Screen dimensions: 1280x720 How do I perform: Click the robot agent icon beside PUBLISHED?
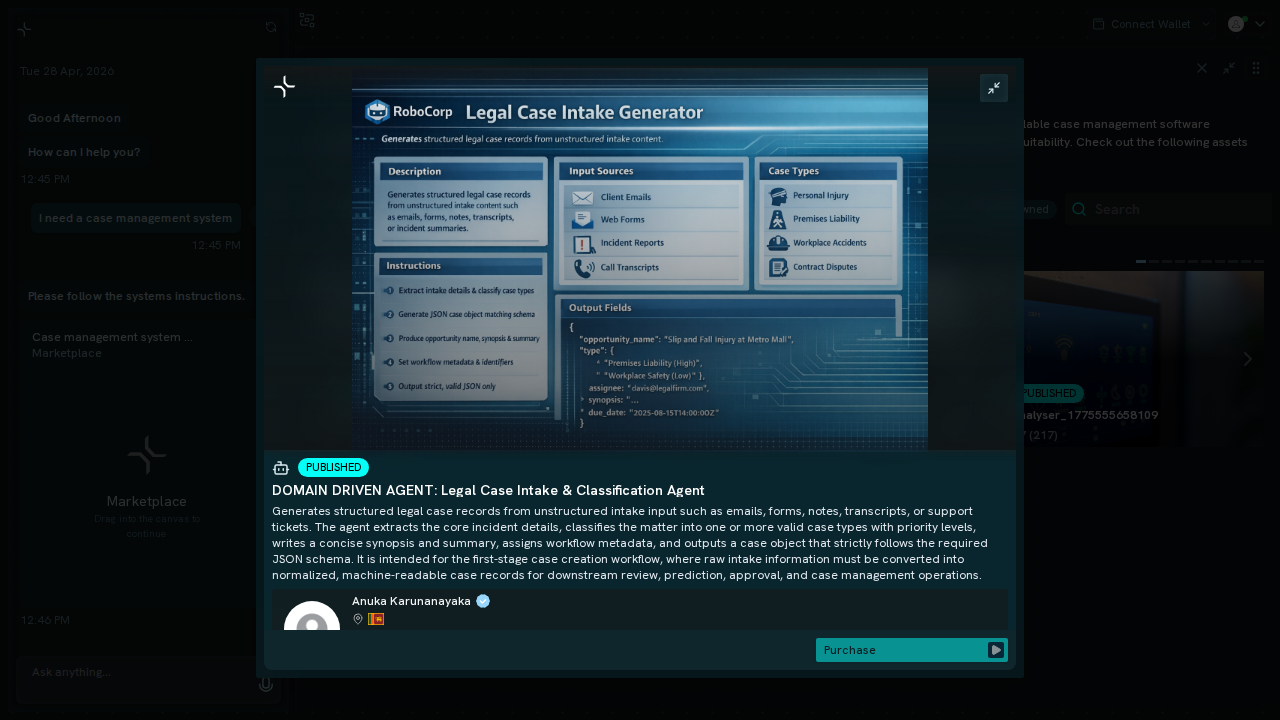click(281, 468)
